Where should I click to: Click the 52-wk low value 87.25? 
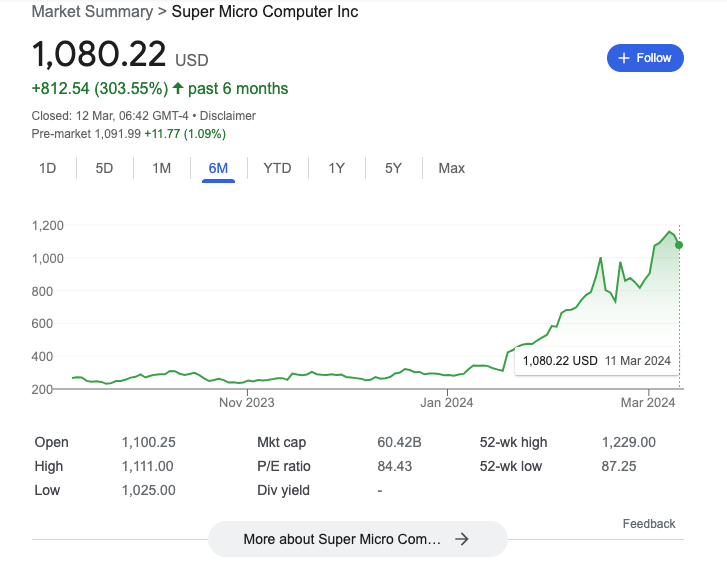(619, 466)
